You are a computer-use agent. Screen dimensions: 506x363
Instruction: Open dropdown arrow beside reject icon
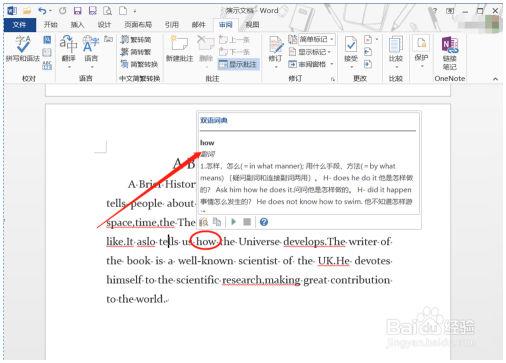[377, 40]
